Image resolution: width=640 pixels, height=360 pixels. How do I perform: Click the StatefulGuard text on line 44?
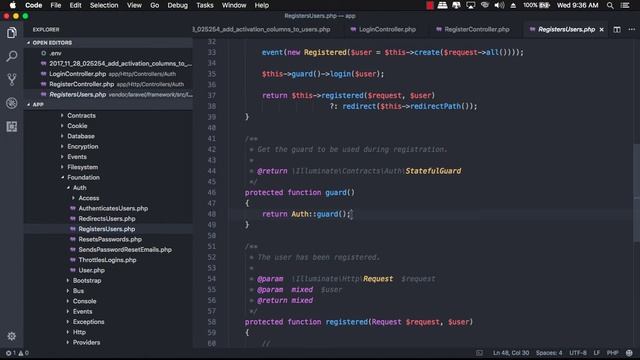[x=433, y=171]
